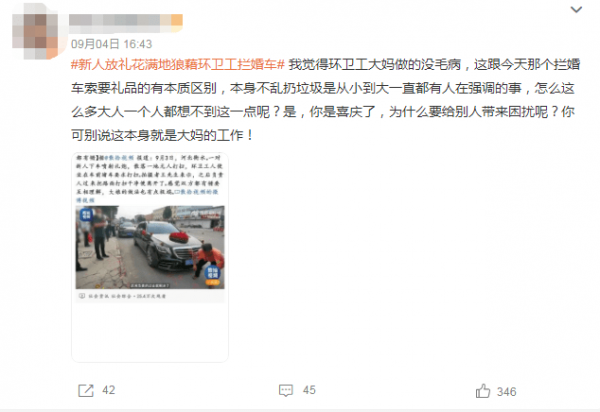Click the post body text paragraph
The width and height of the screenshot is (600, 412).
pyautogui.click(x=325, y=100)
